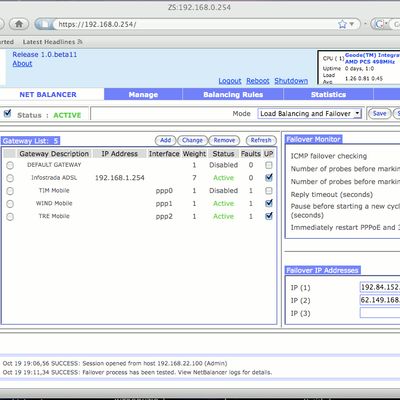
Task: Click the Release 1.0.beta11 text
Action: [x=45, y=54]
